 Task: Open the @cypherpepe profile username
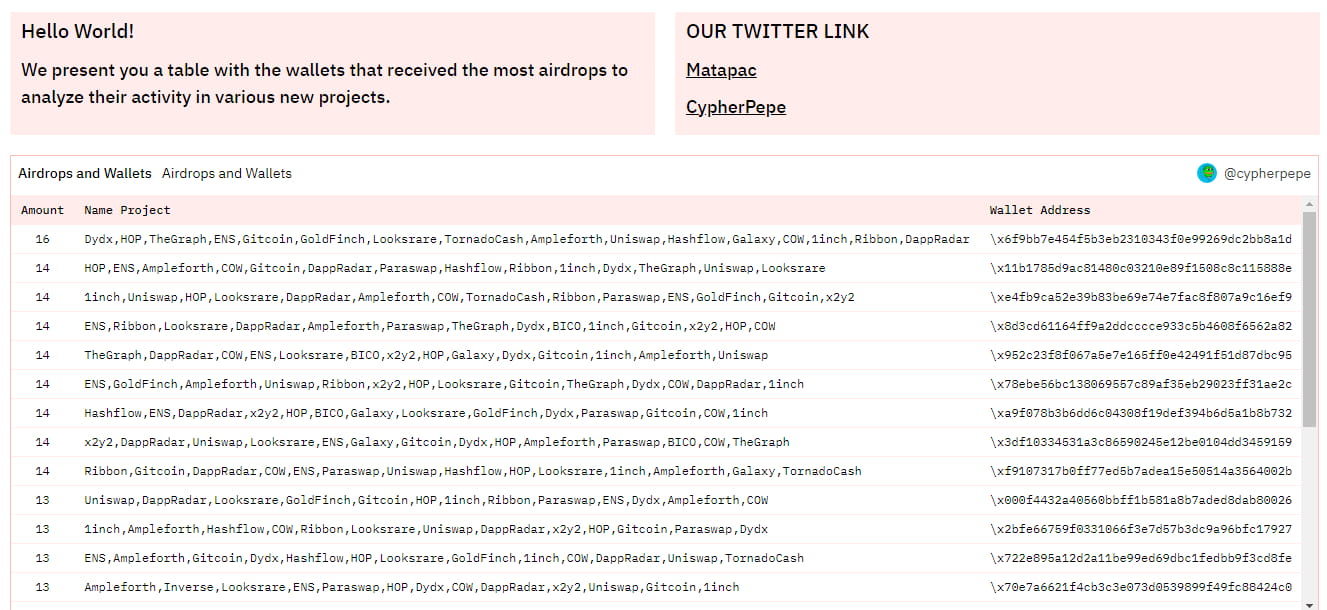pyautogui.click(x=1267, y=173)
